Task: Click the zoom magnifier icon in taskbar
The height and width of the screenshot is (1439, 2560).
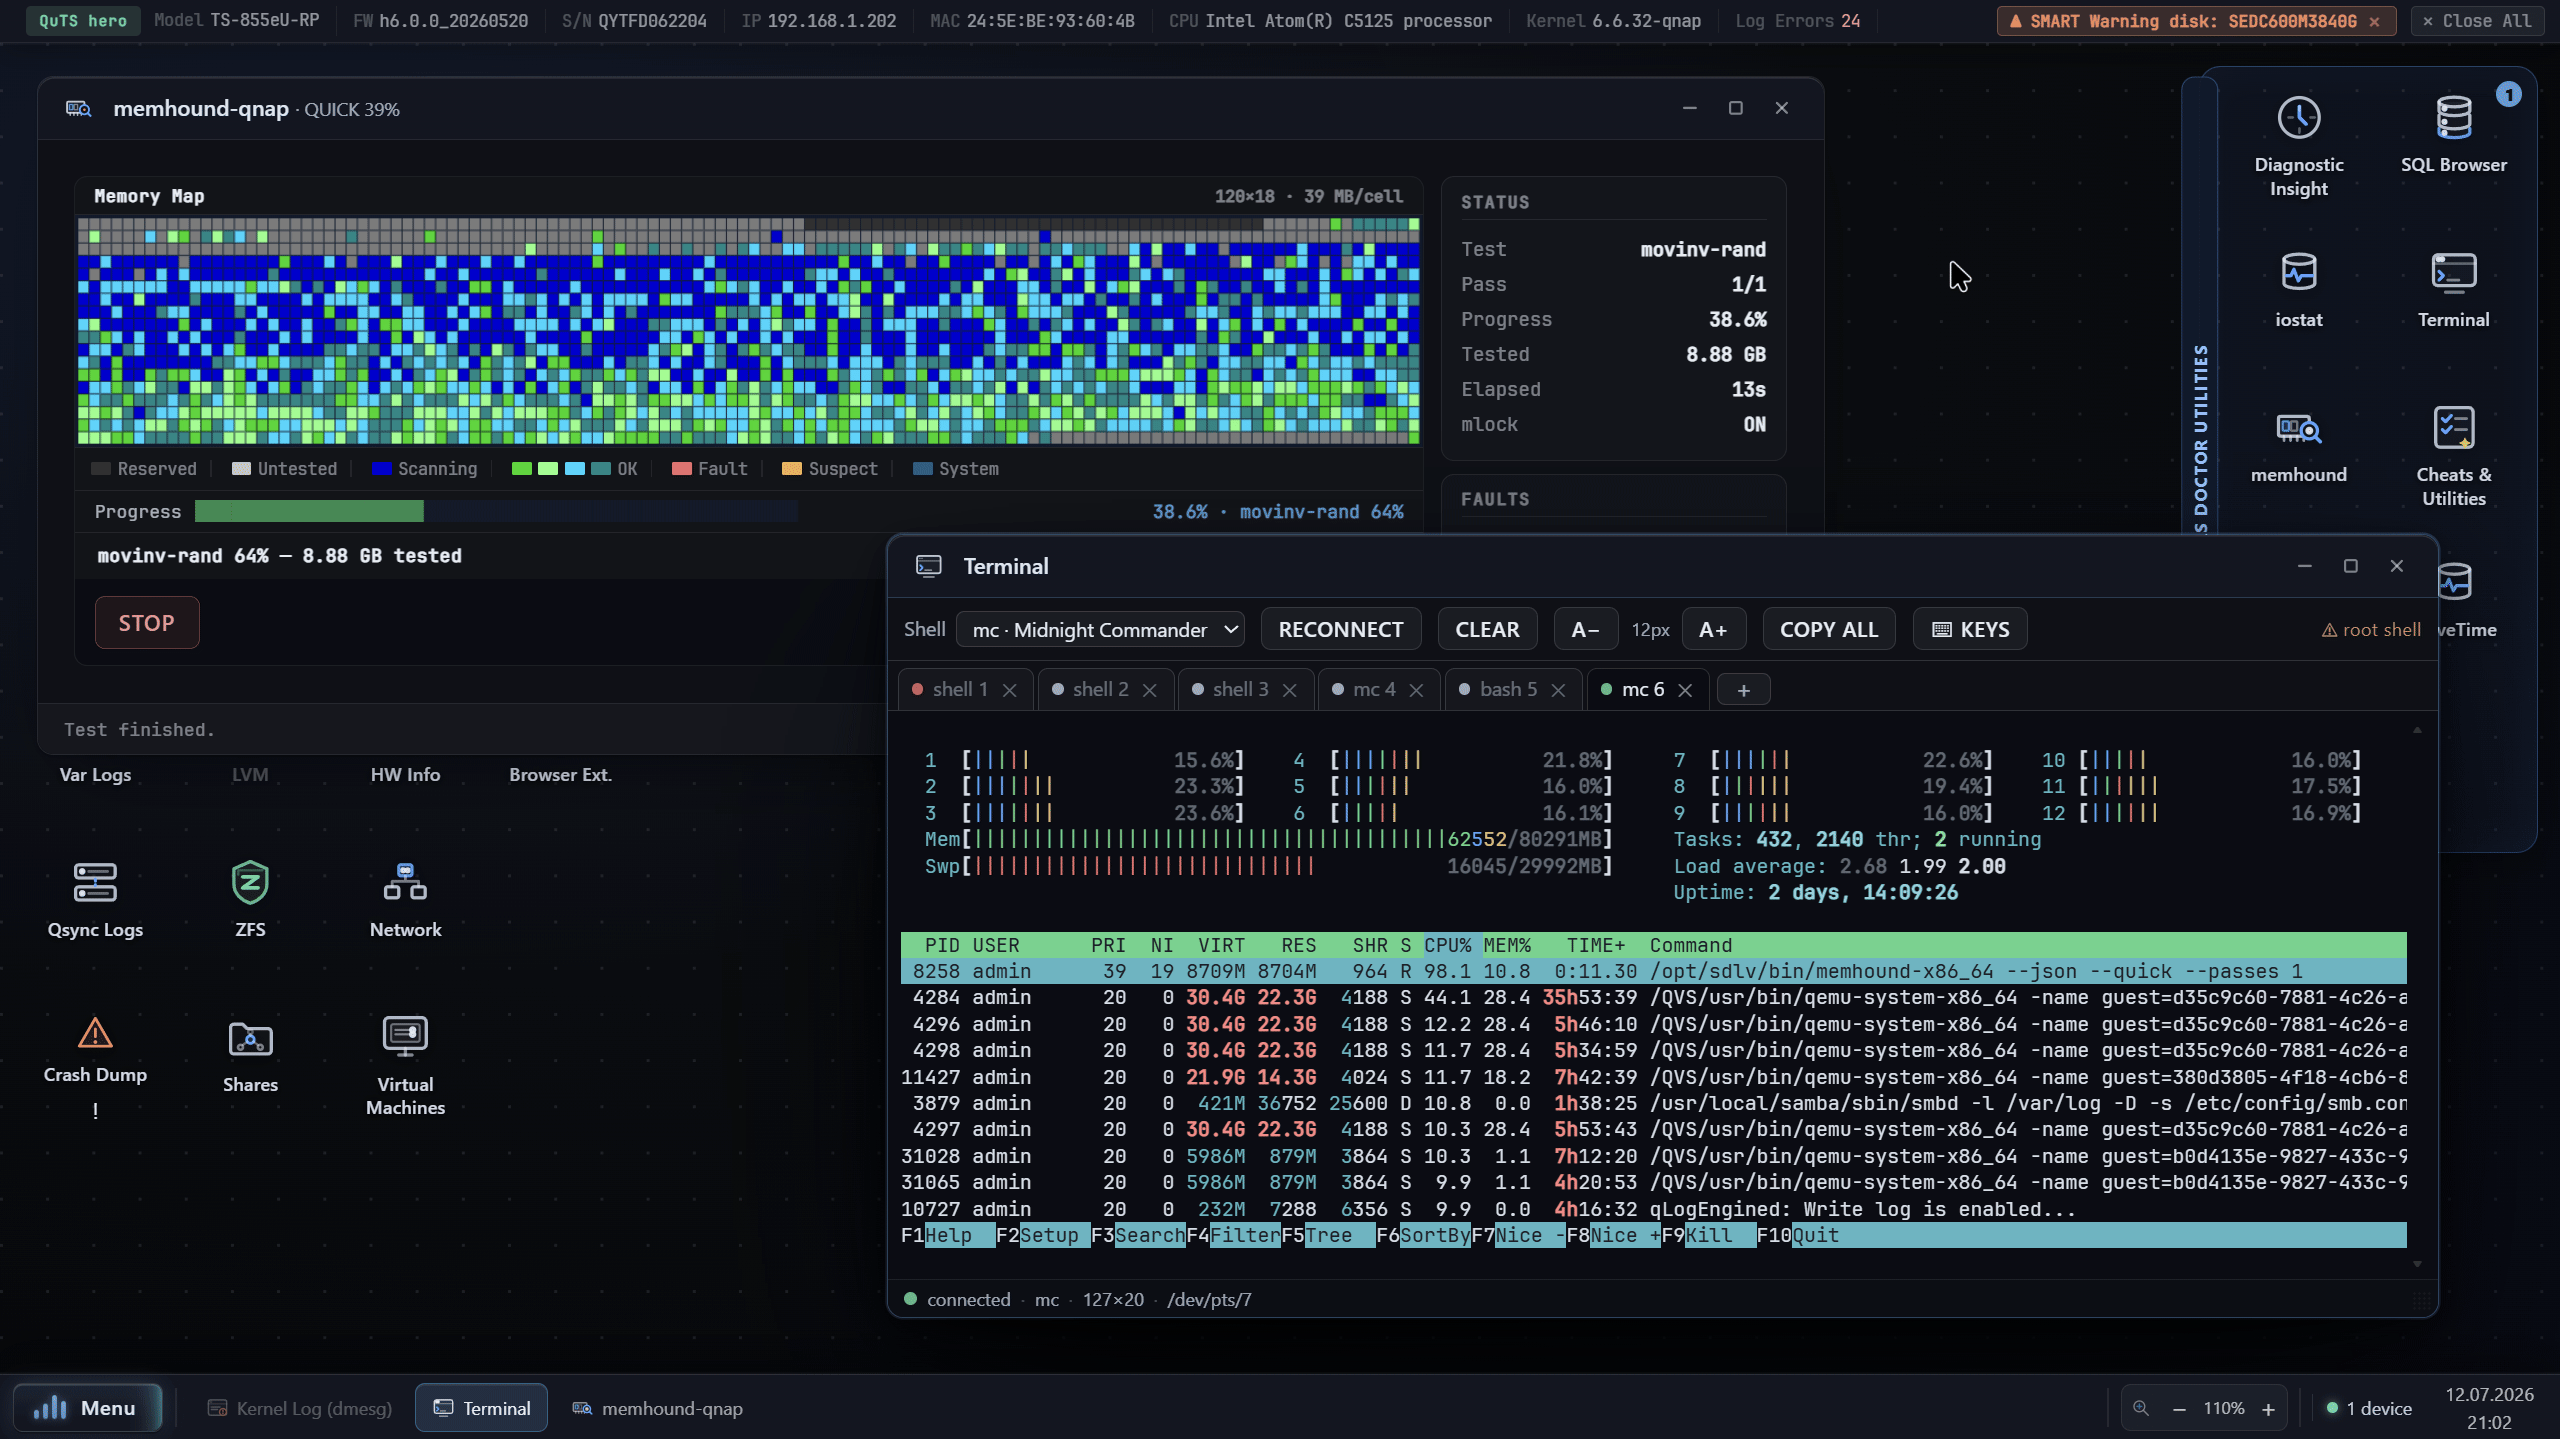Action: pyautogui.click(x=2140, y=1408)
